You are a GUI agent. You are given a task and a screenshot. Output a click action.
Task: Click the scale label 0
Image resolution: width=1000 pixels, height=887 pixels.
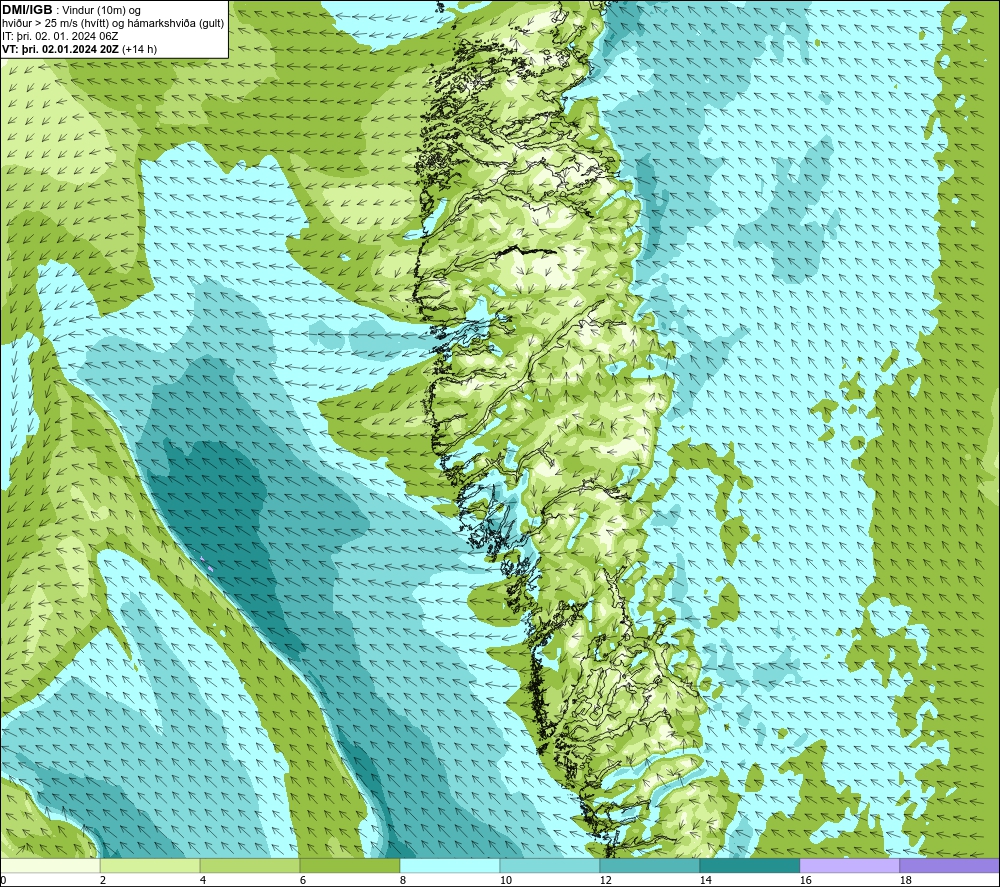3,880
